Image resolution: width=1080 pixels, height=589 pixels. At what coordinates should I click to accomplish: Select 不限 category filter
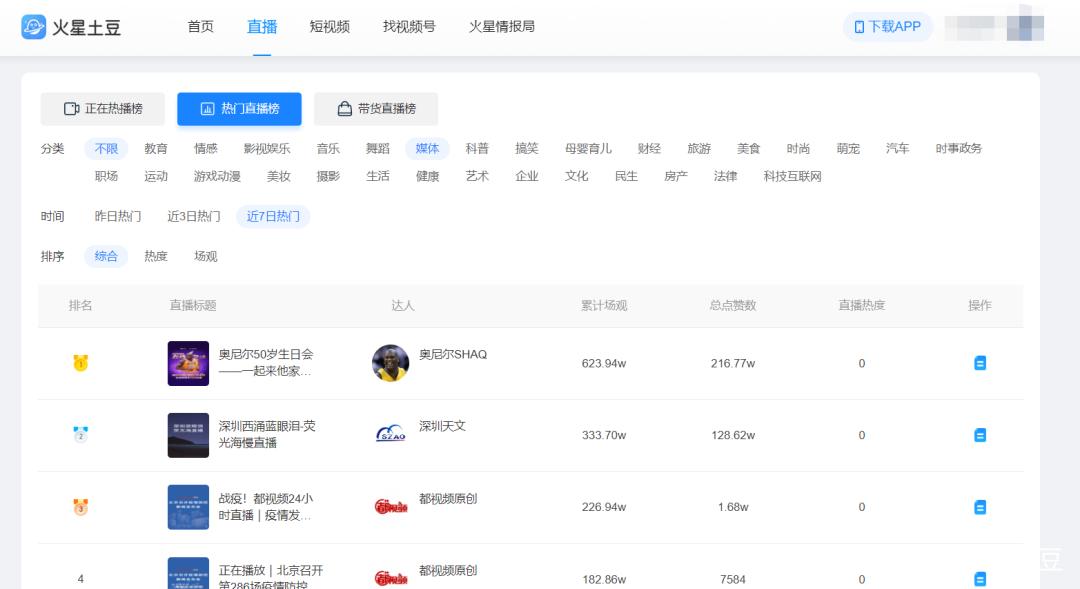pyautogui.click(x=106, y=149)
